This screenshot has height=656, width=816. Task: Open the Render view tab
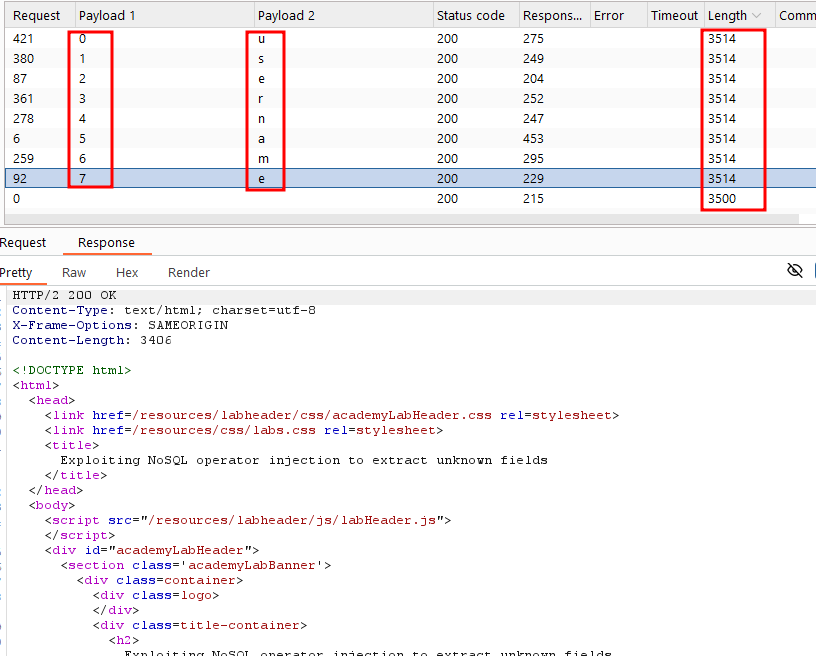pyautogui.click(x=189, y=273)
